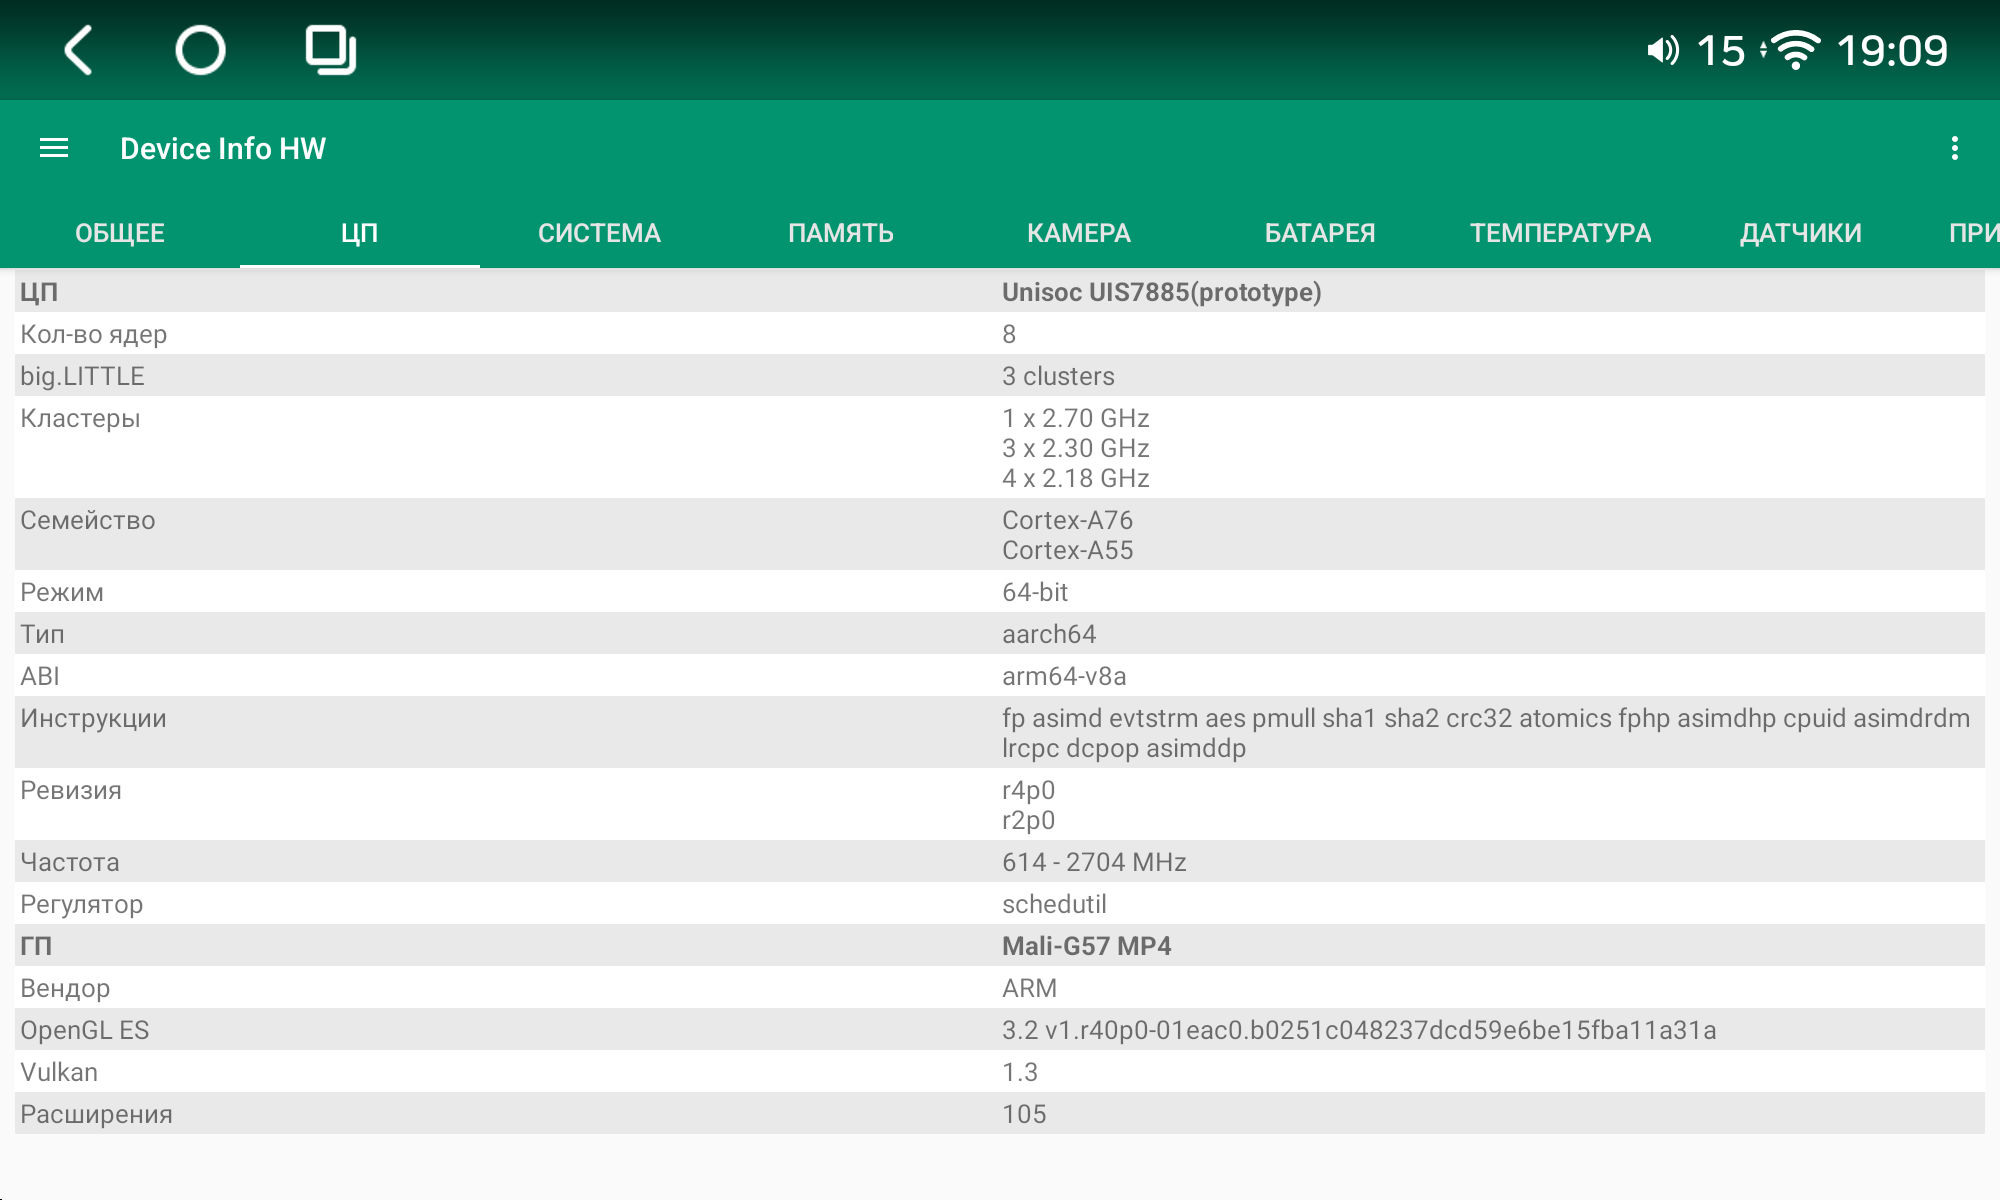The image size is (2000, 1200).
Task: Tap the 3 clusters value
Action: (1058, 376)
